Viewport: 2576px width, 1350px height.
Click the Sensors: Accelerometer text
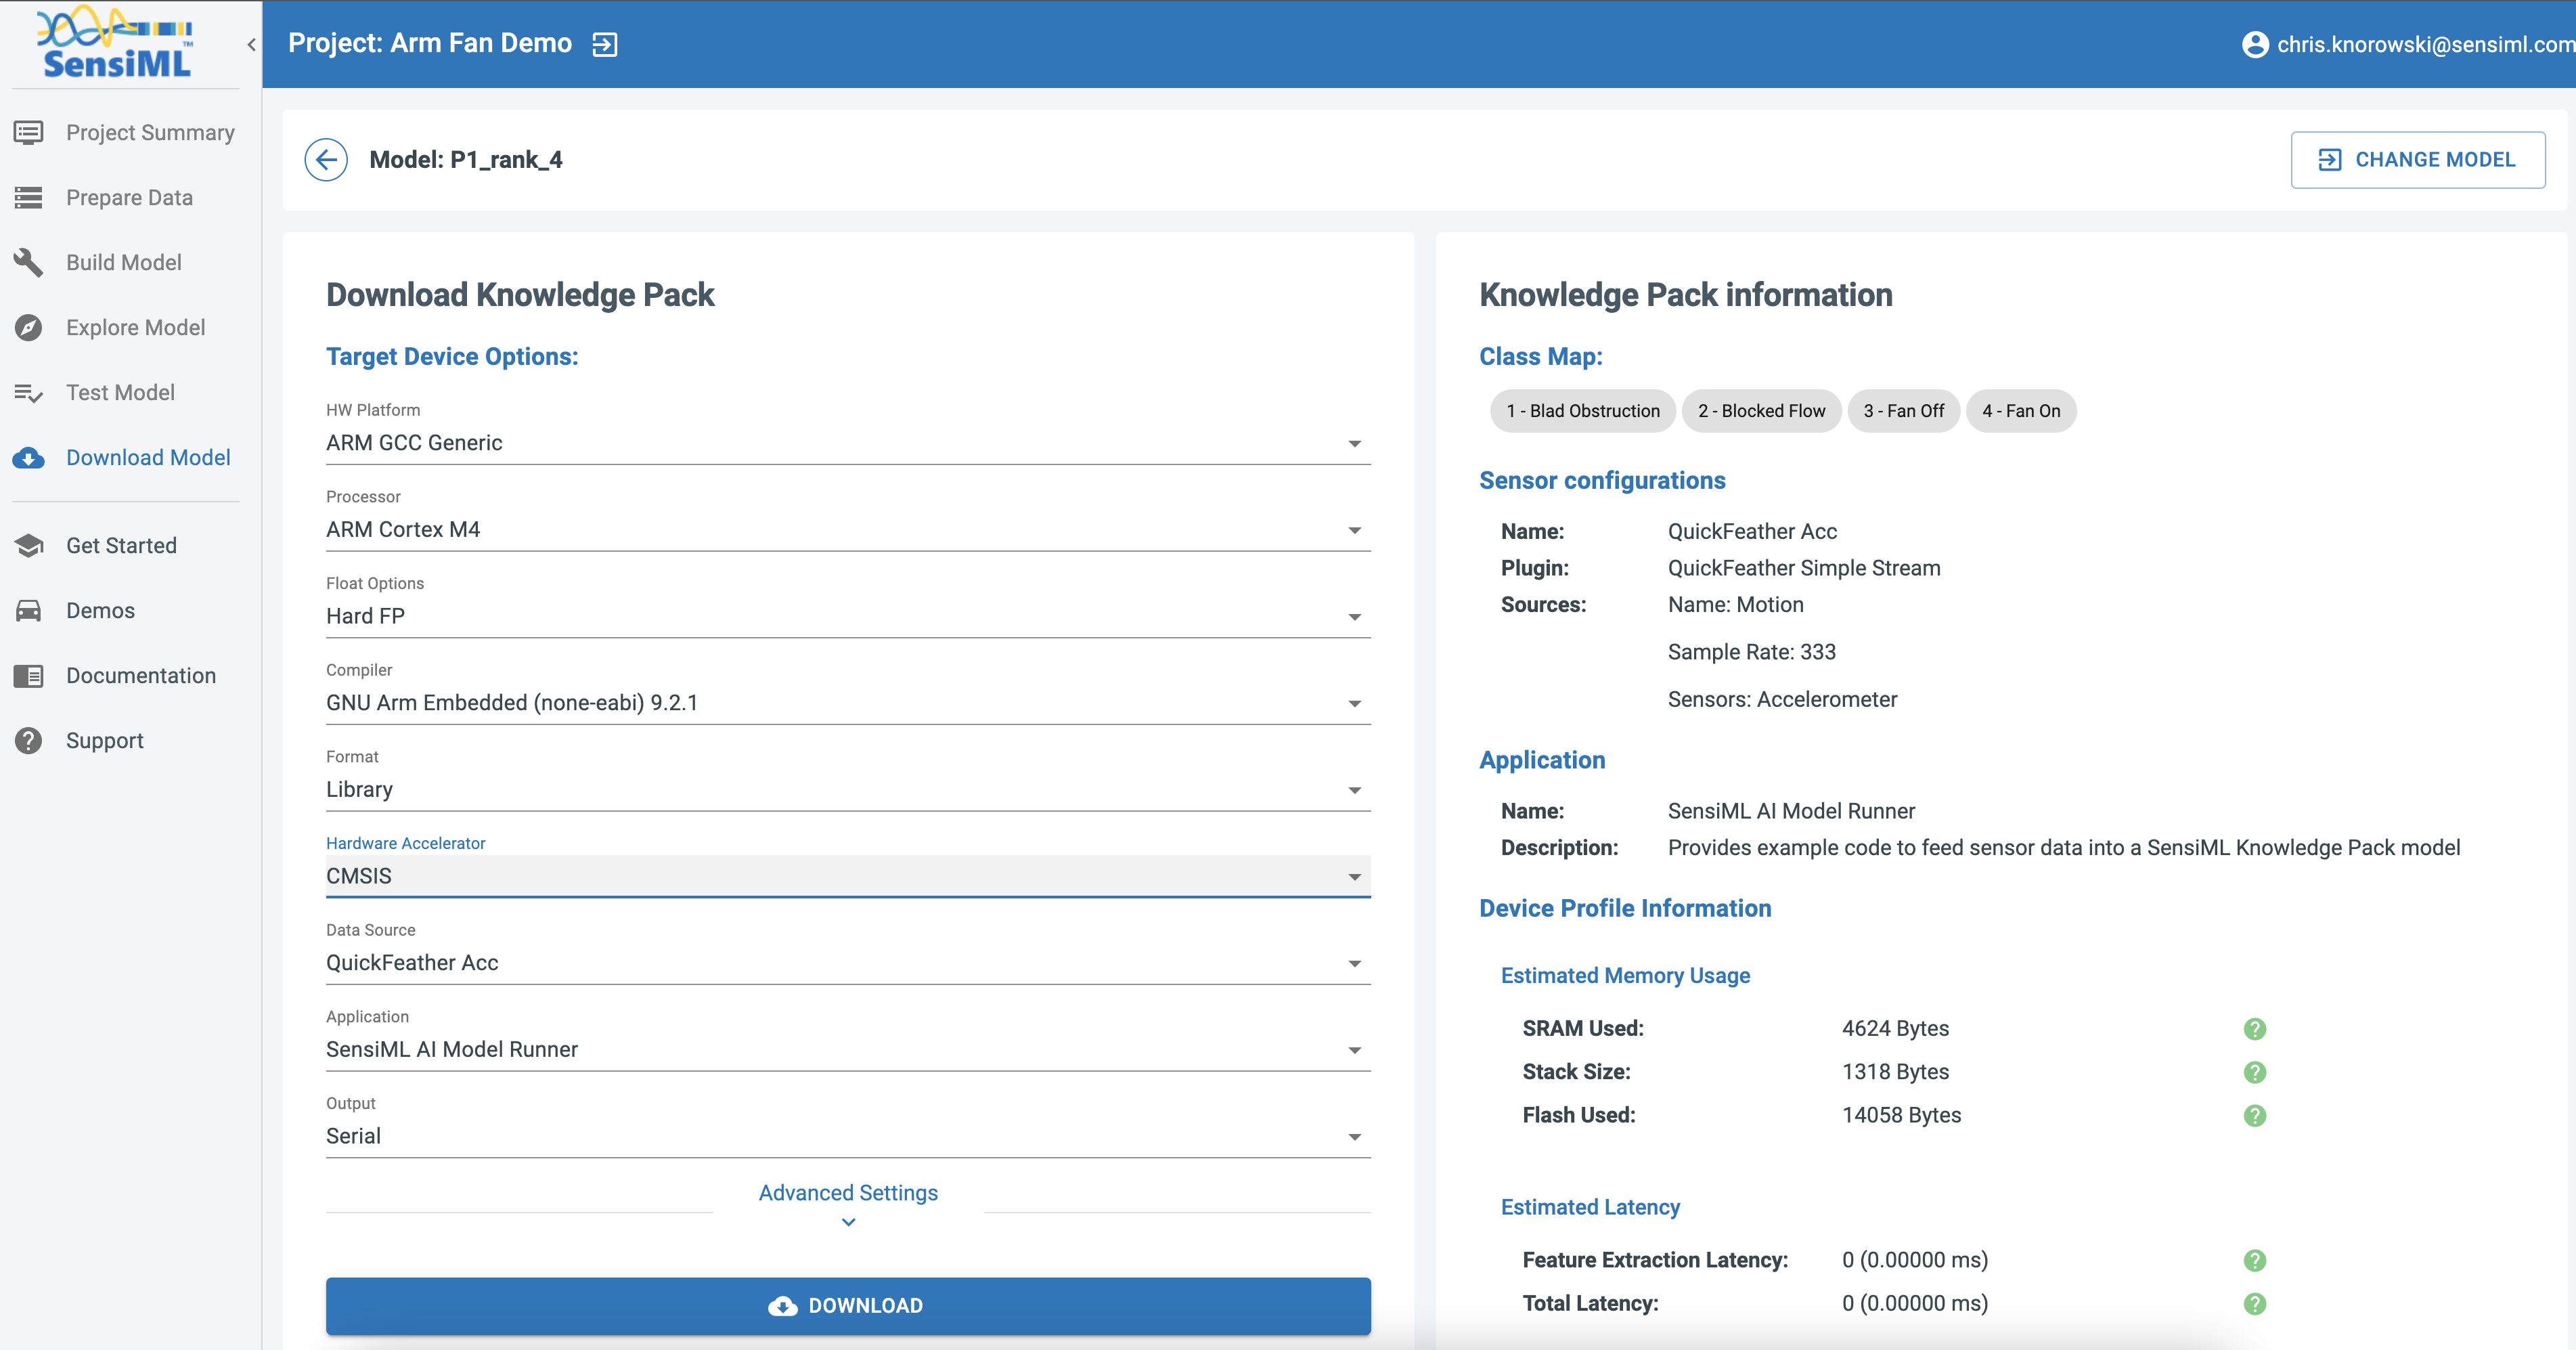point(1782,700)
